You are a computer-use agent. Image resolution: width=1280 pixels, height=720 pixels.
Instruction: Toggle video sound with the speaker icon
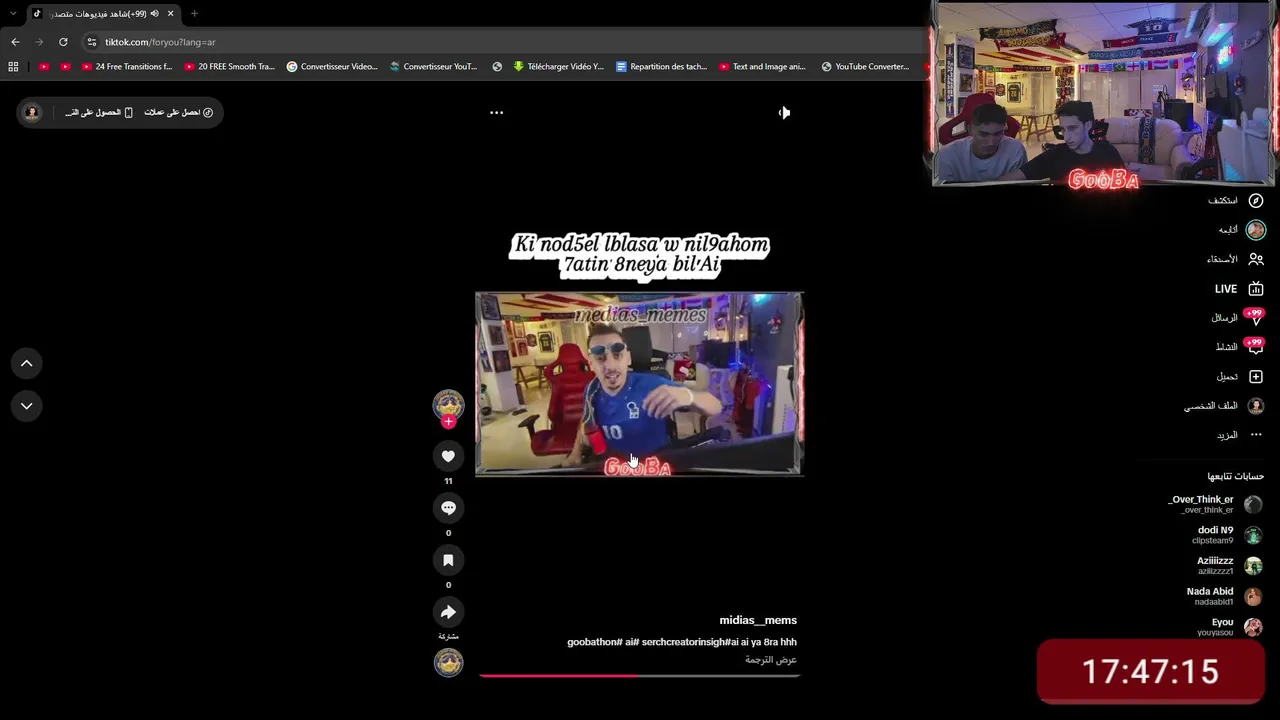[x=784, y=112]
